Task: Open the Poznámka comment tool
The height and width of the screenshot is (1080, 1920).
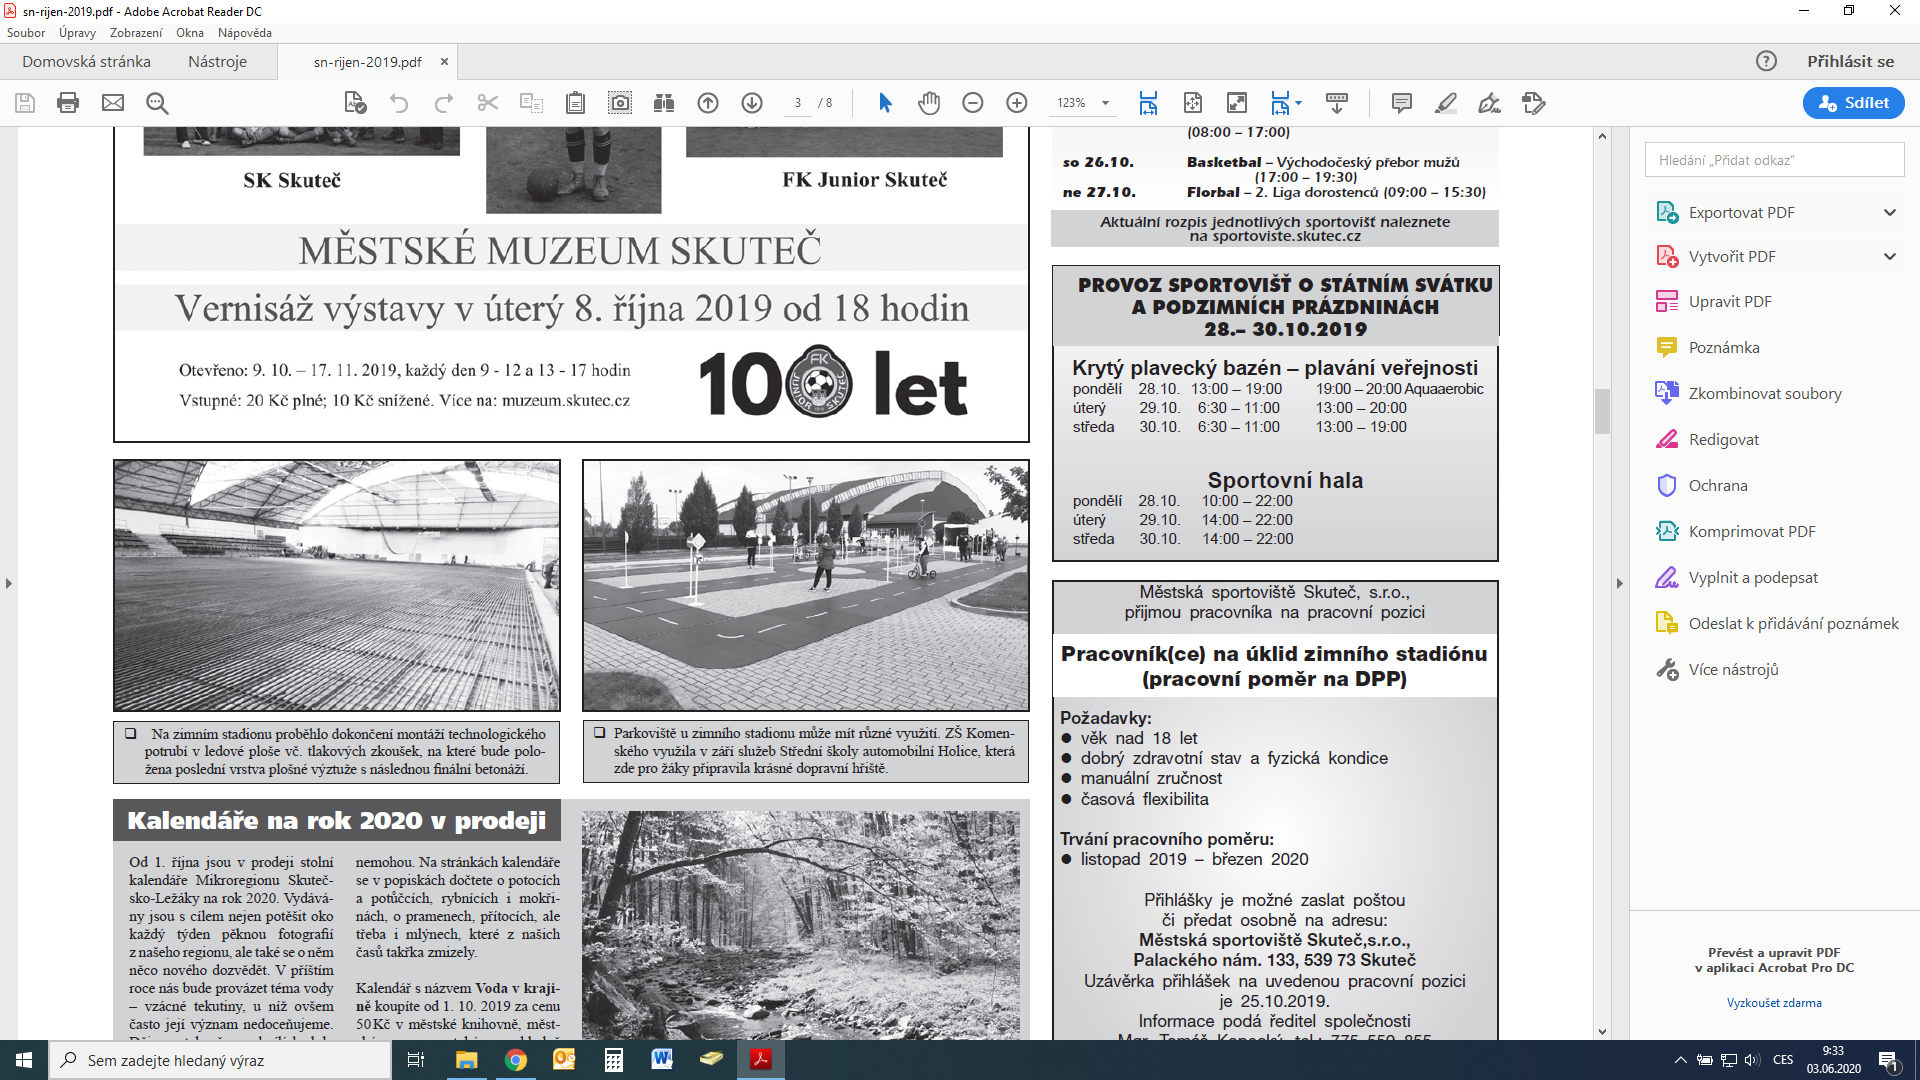Action: [x=1724, y=347]
